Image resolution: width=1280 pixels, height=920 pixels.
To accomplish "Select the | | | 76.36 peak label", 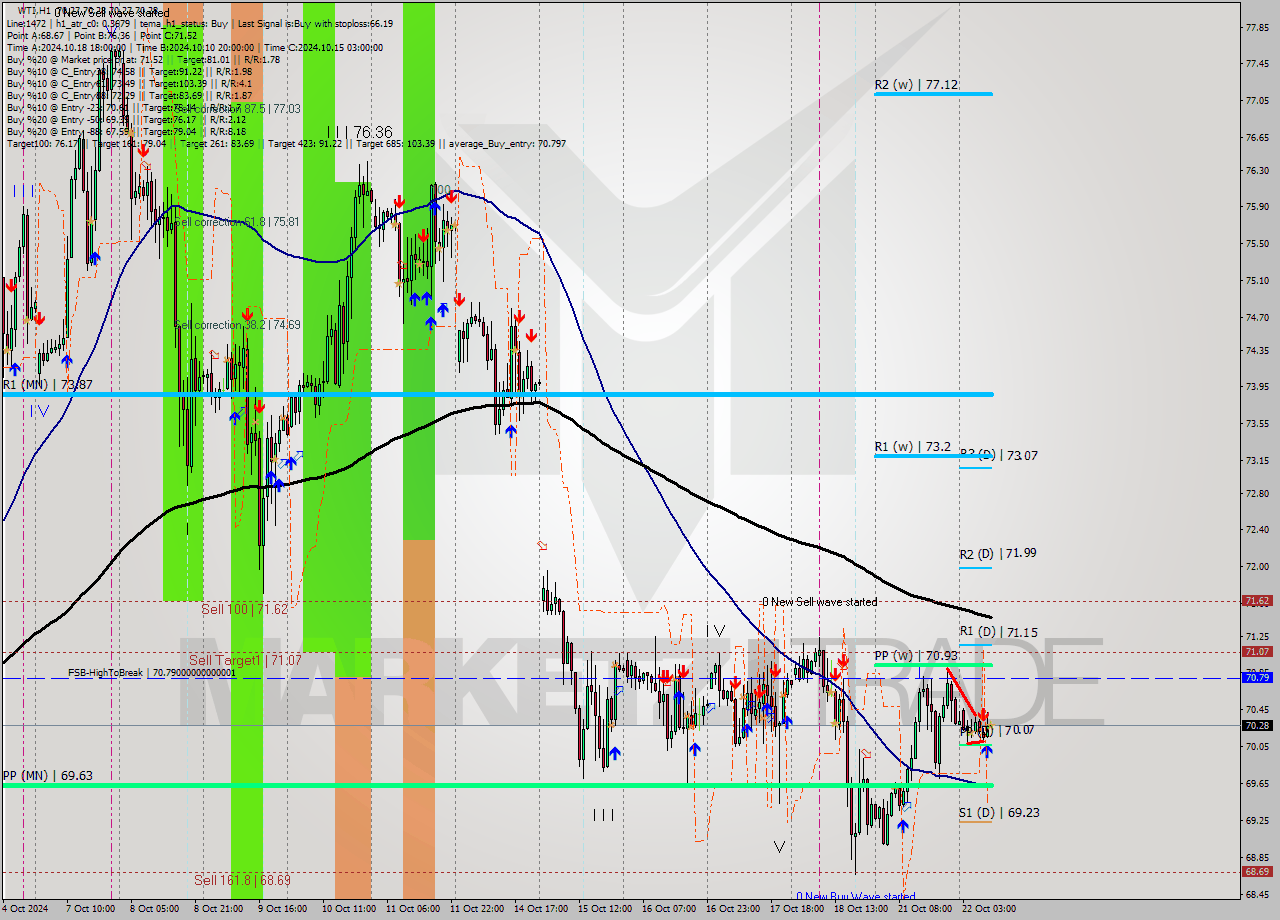I will [359, 132].
